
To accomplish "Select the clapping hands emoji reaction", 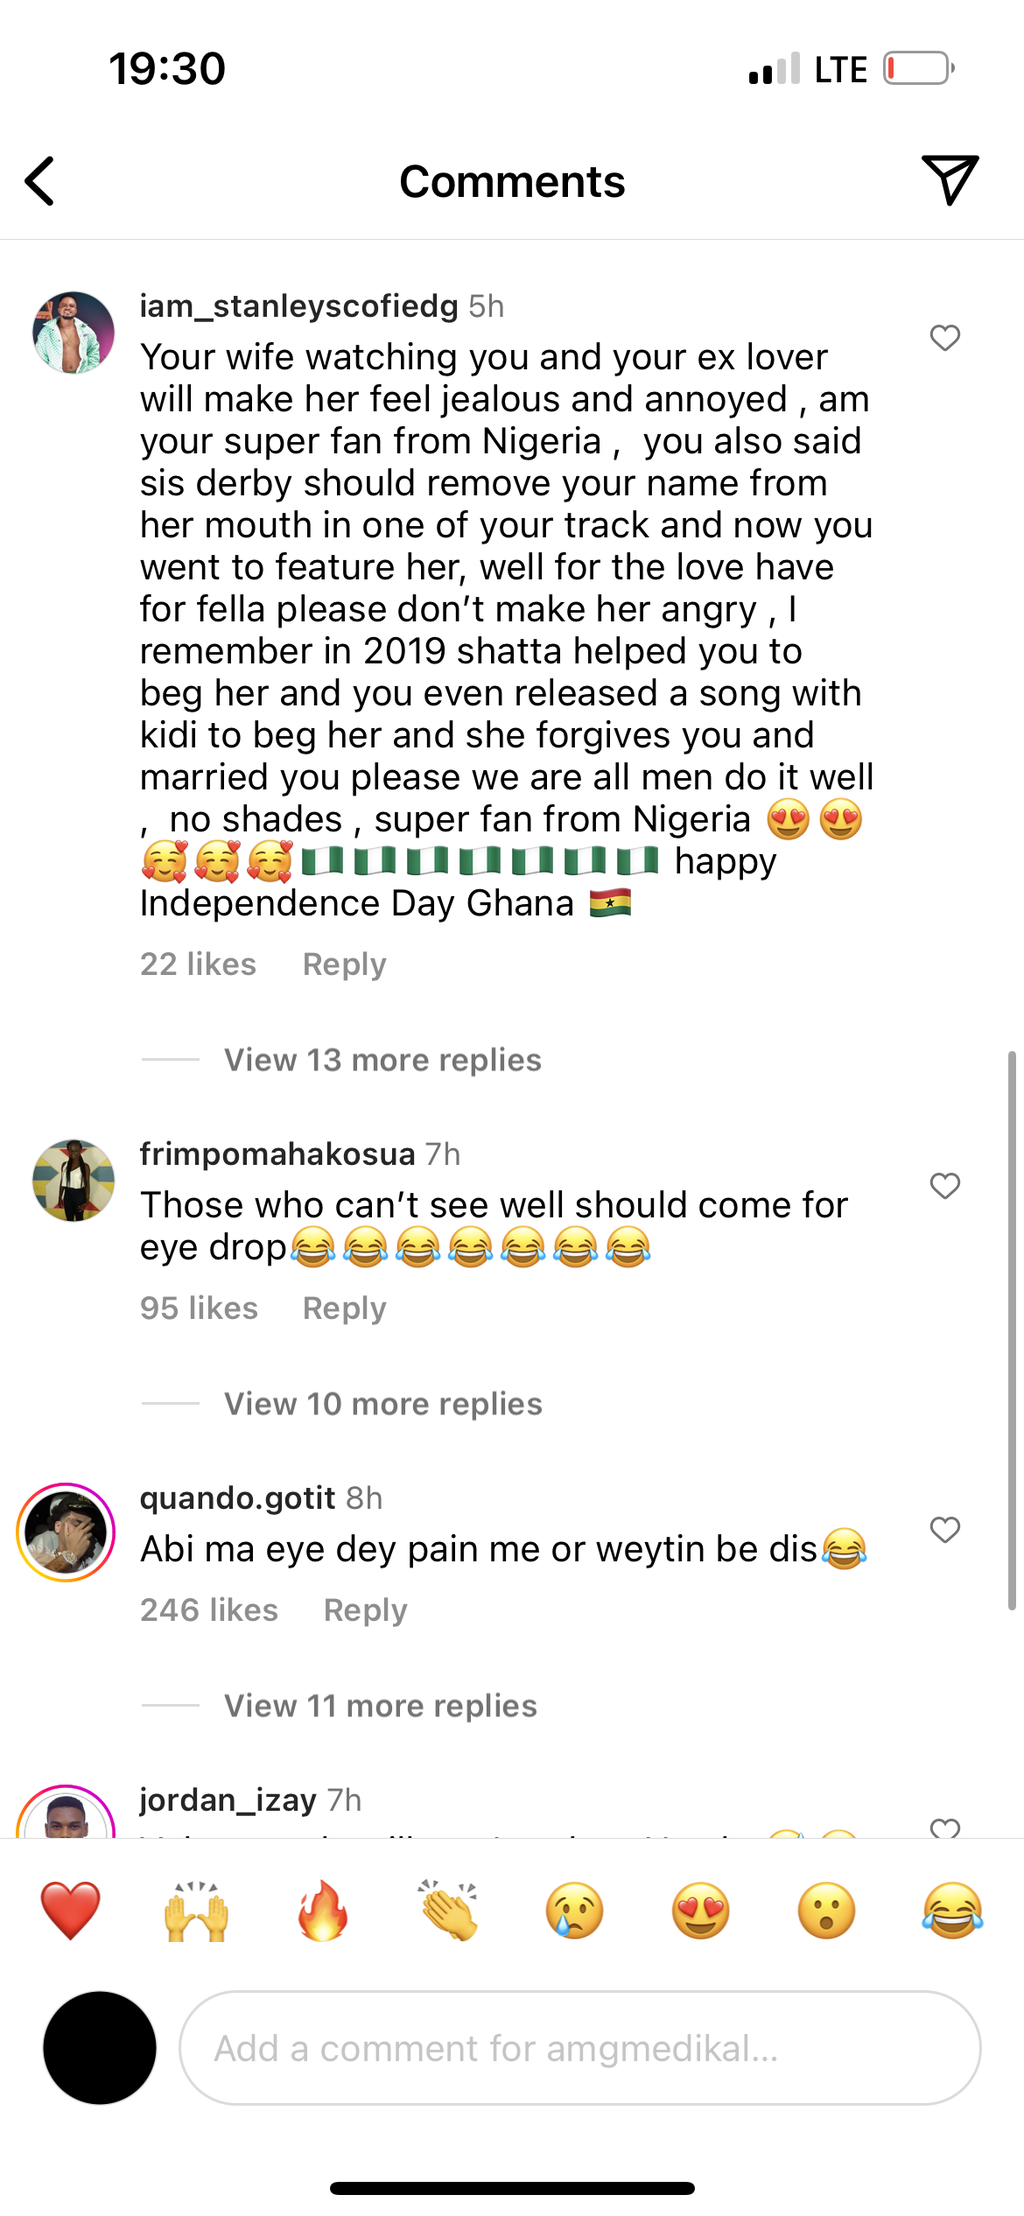I will click(x=447, y=1910).
